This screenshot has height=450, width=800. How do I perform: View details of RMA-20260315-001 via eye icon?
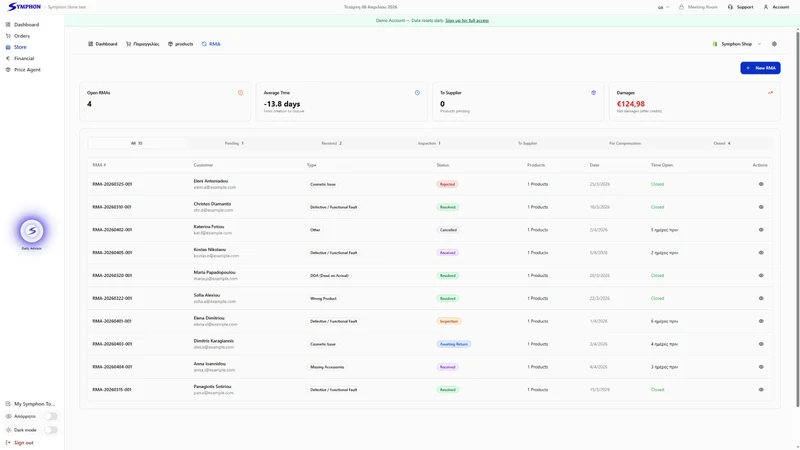761,389
